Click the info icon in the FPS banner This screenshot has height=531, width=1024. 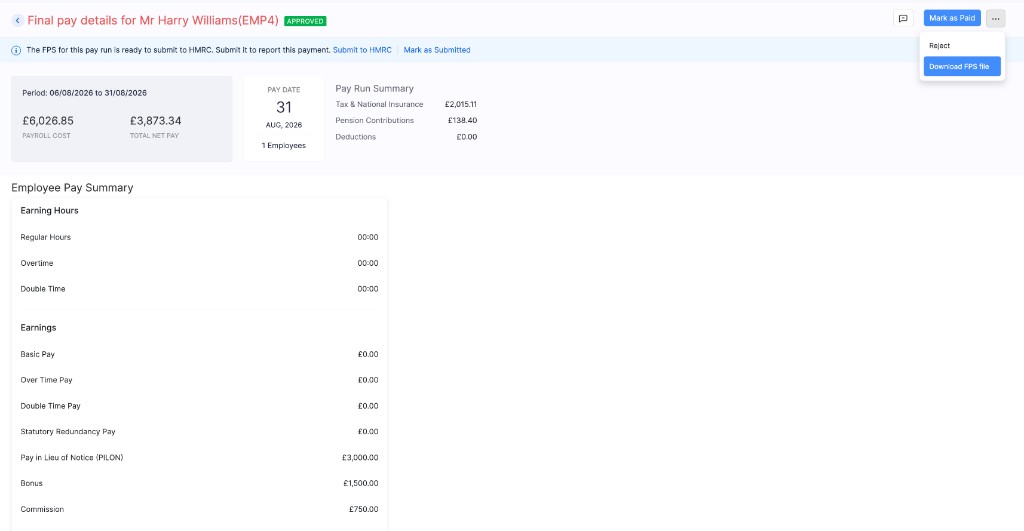(x=16, y=50)
